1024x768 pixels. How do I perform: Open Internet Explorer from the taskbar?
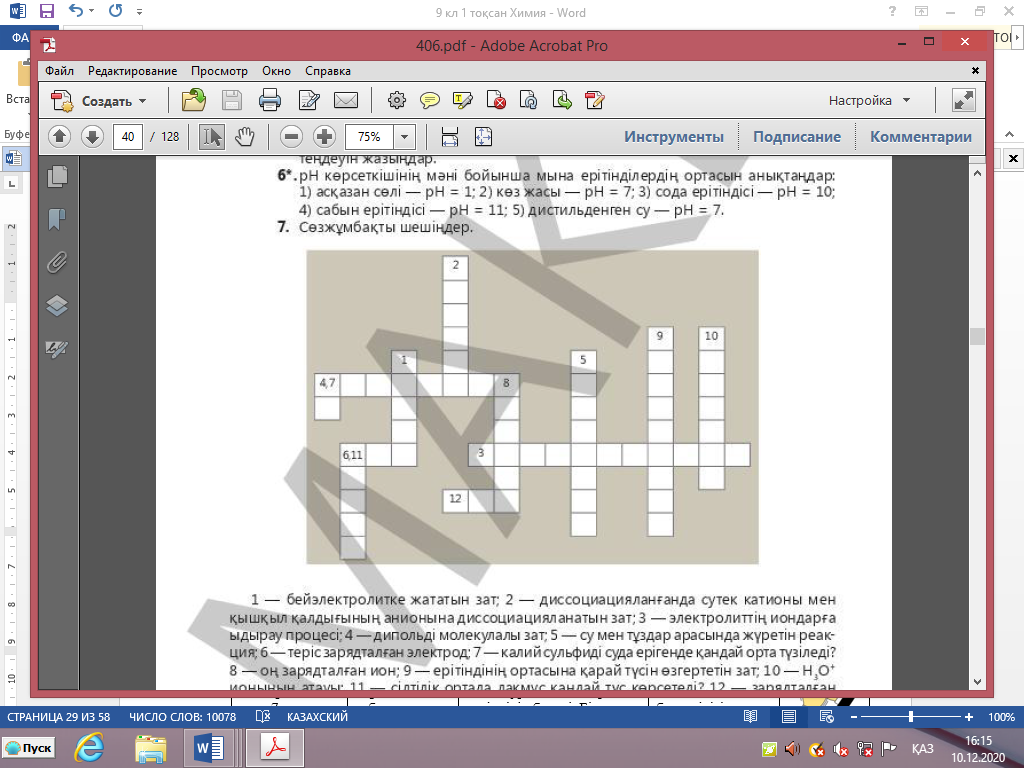pyautogui.click(x=89, y=748)
